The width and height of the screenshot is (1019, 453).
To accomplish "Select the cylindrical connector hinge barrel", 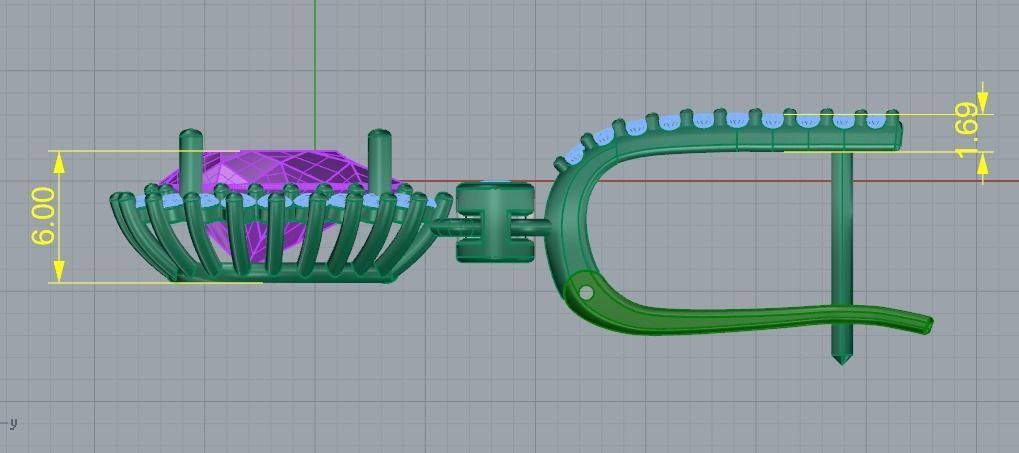I will pos(495,222).
